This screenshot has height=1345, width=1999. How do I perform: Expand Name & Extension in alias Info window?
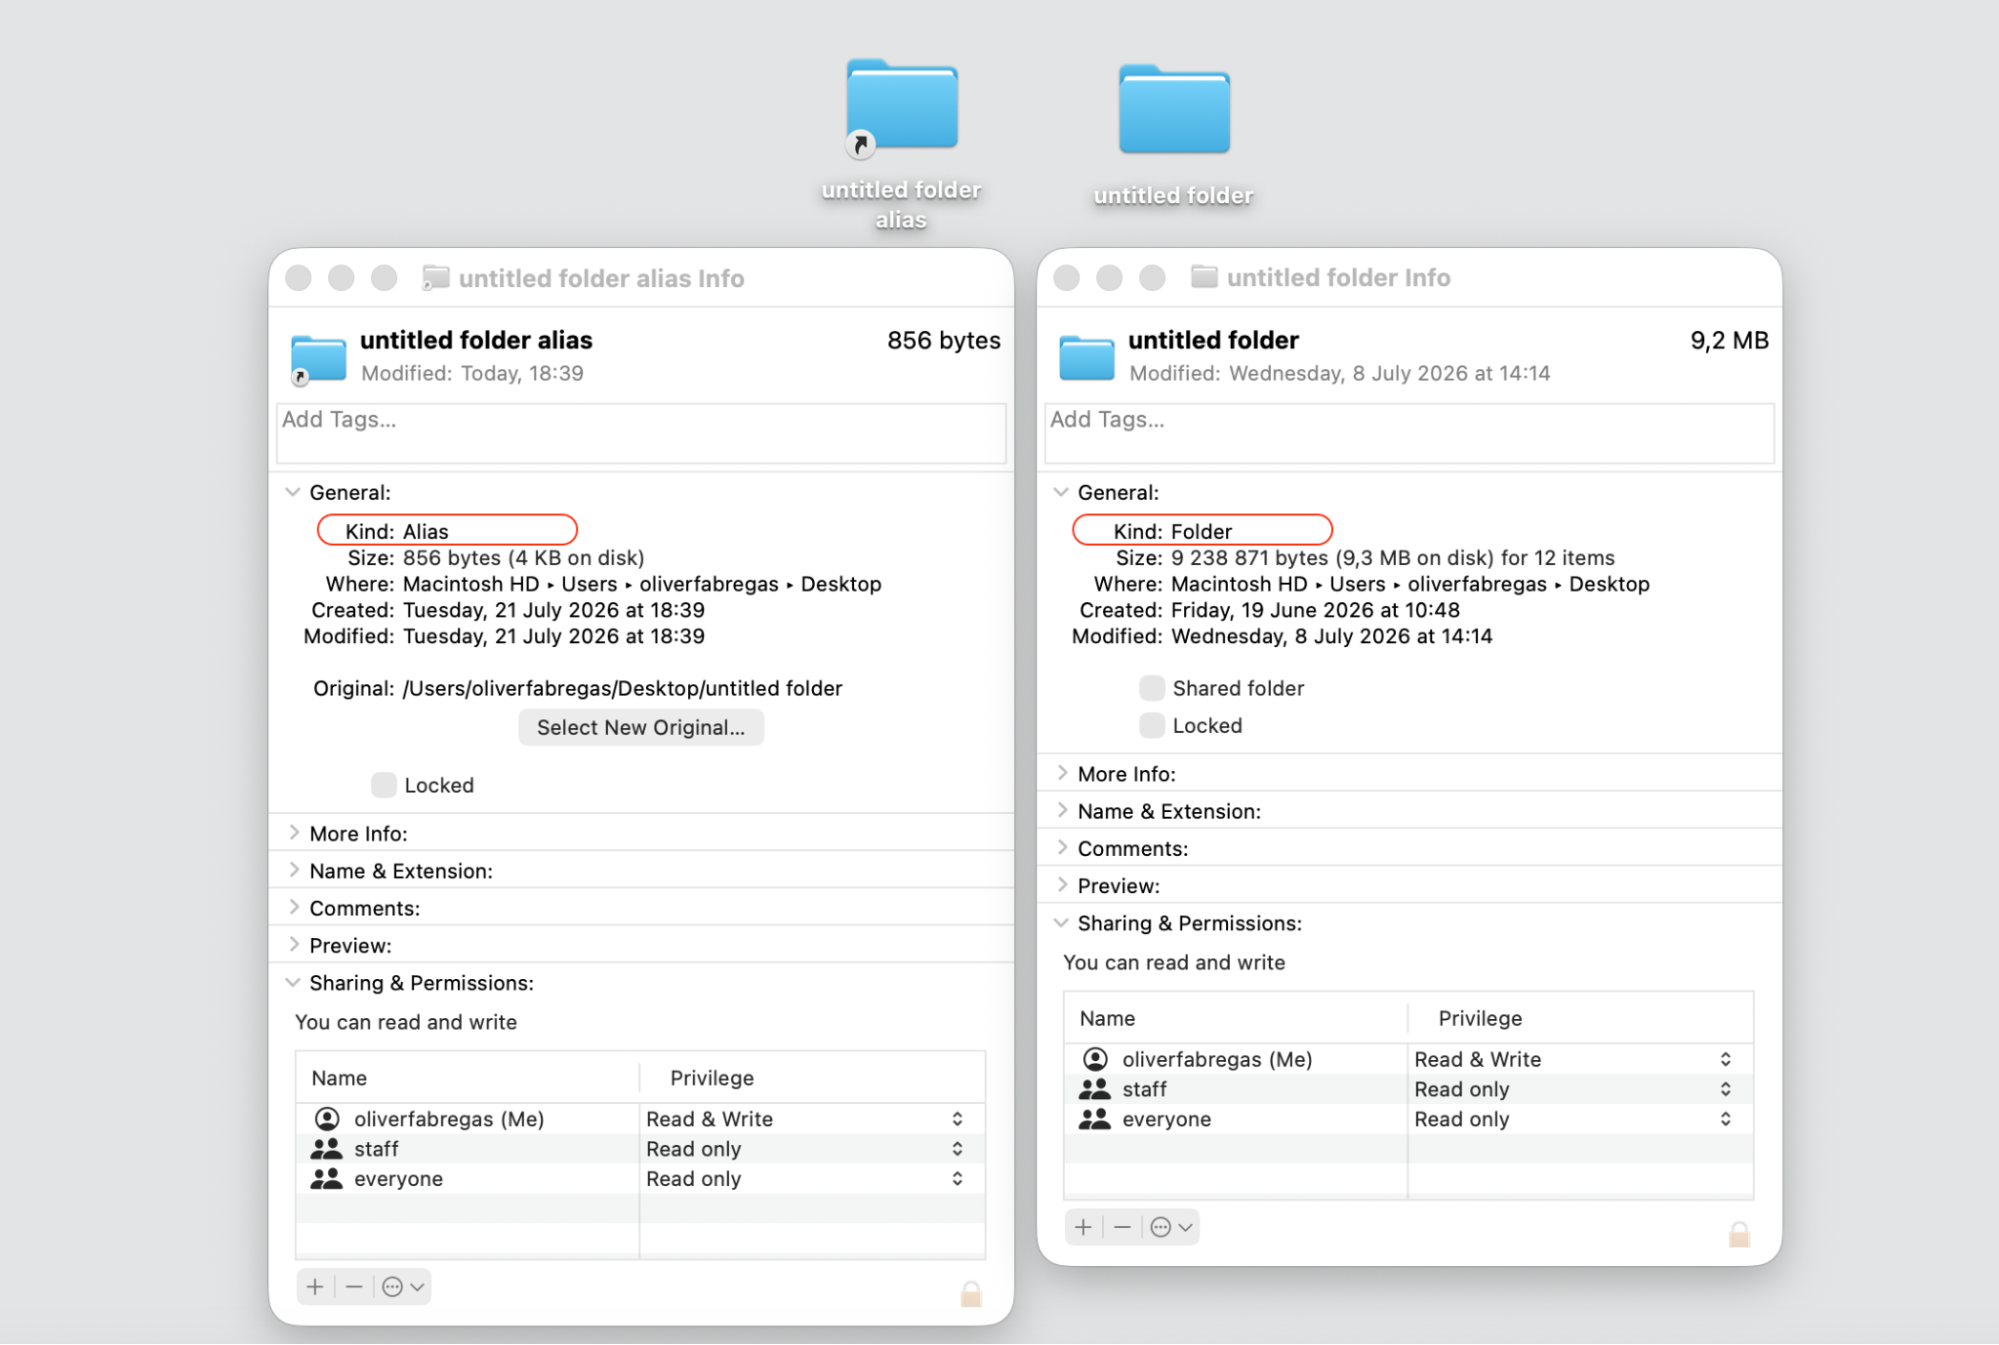tap(294, 870)
